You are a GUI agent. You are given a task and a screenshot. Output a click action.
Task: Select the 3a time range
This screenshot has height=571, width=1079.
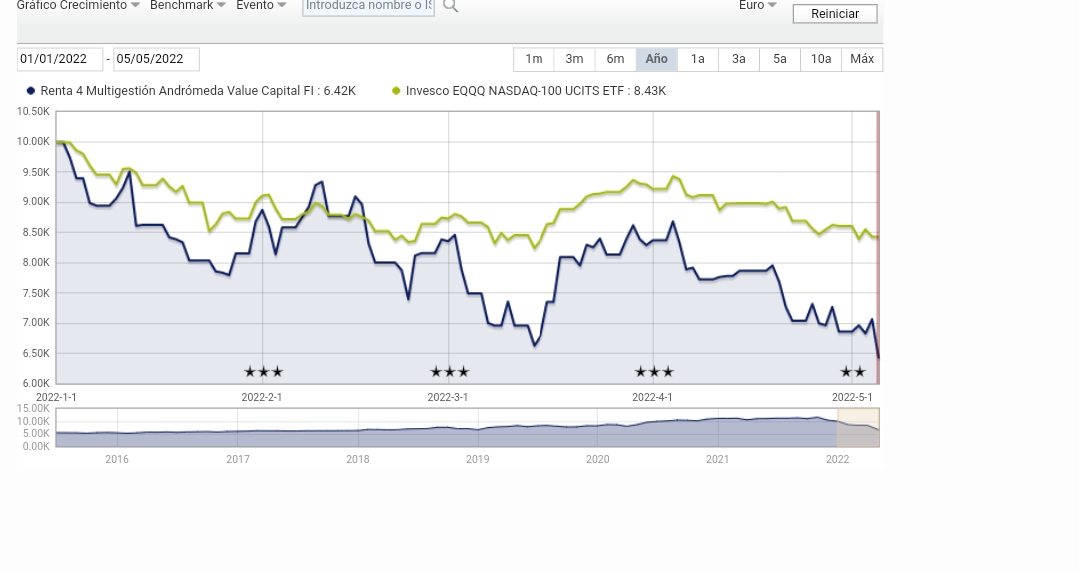click(738, 59)
